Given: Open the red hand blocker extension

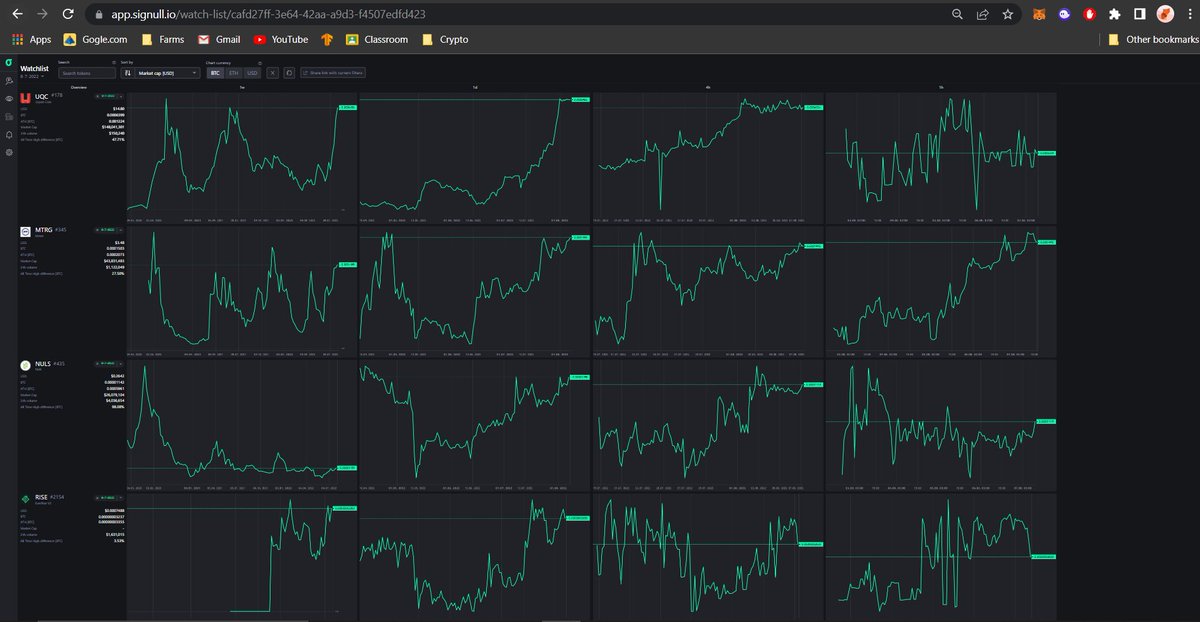Looking at the screenshot, I should [1090, 14].
